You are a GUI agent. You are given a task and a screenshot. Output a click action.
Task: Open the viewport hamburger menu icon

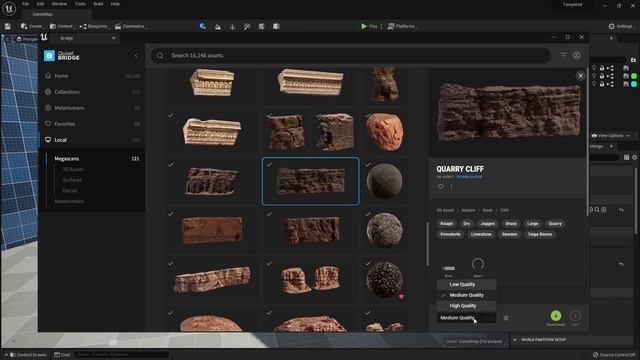point(8,39)
